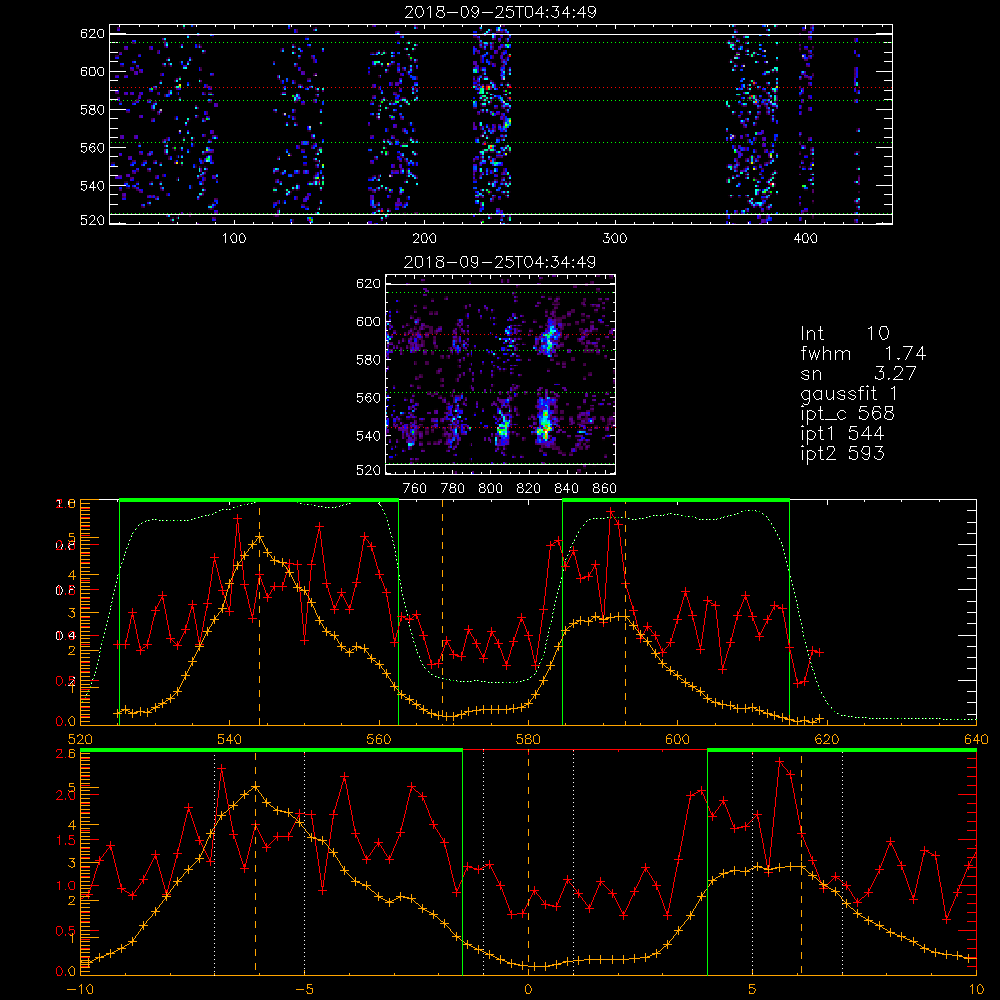The height and width of the screenshot is (1000, 1000).
Task: Click the 'ipt1 544' label
Action: point(842,433)
